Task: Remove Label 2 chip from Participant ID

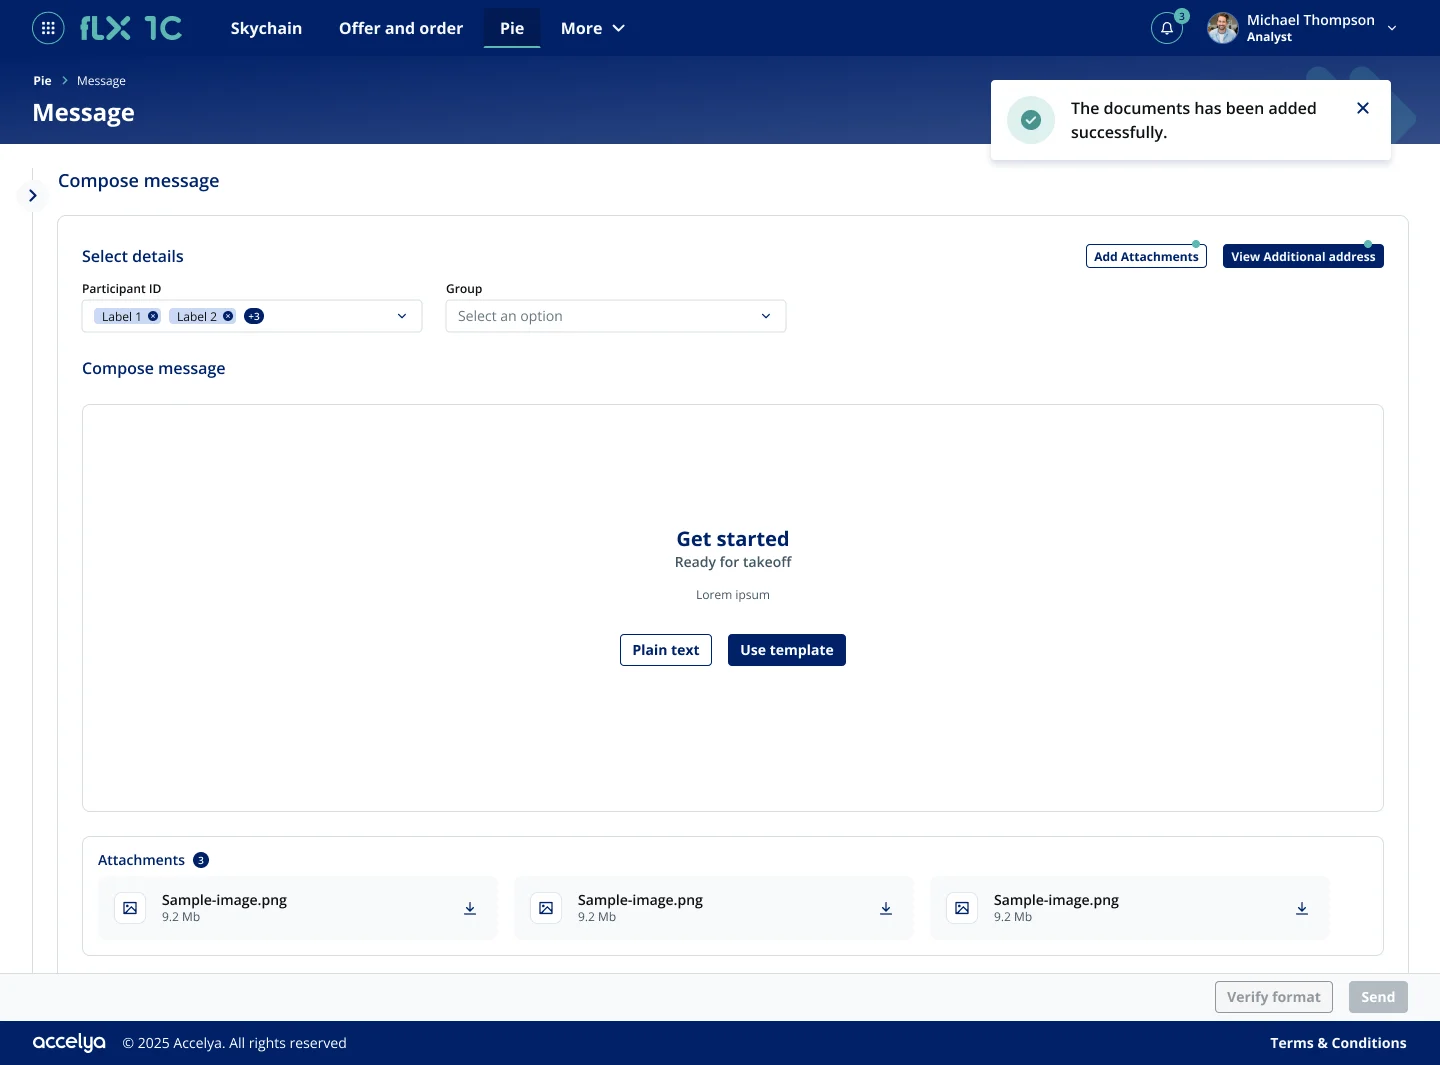Action: [x=228, y=316]
